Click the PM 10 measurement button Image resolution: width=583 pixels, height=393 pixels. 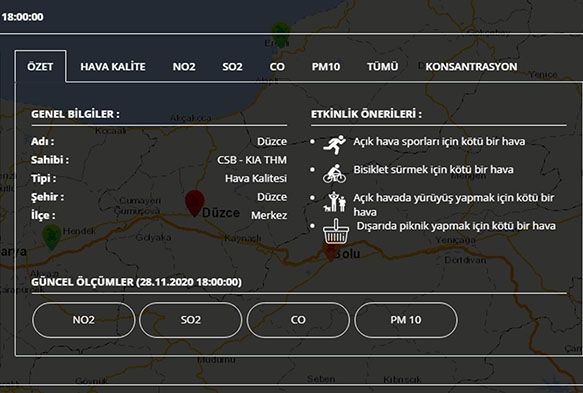coord(406,320)
